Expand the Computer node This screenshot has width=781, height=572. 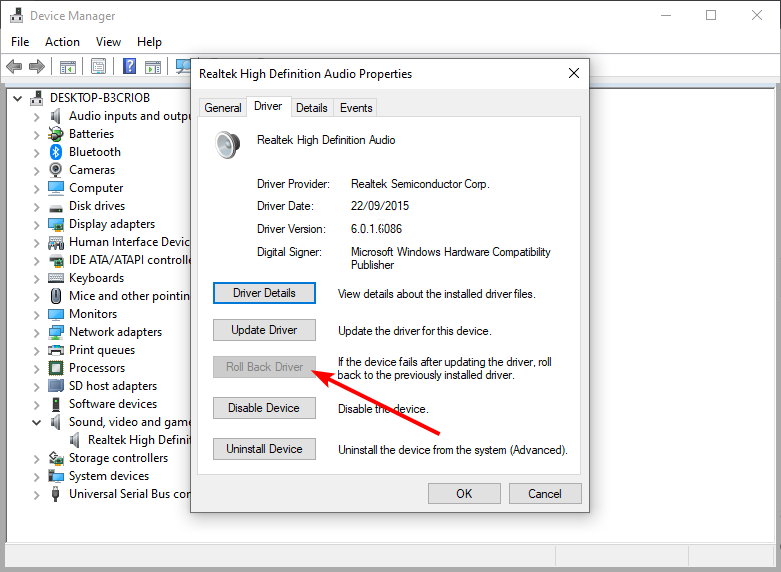[x=36, y=188]
